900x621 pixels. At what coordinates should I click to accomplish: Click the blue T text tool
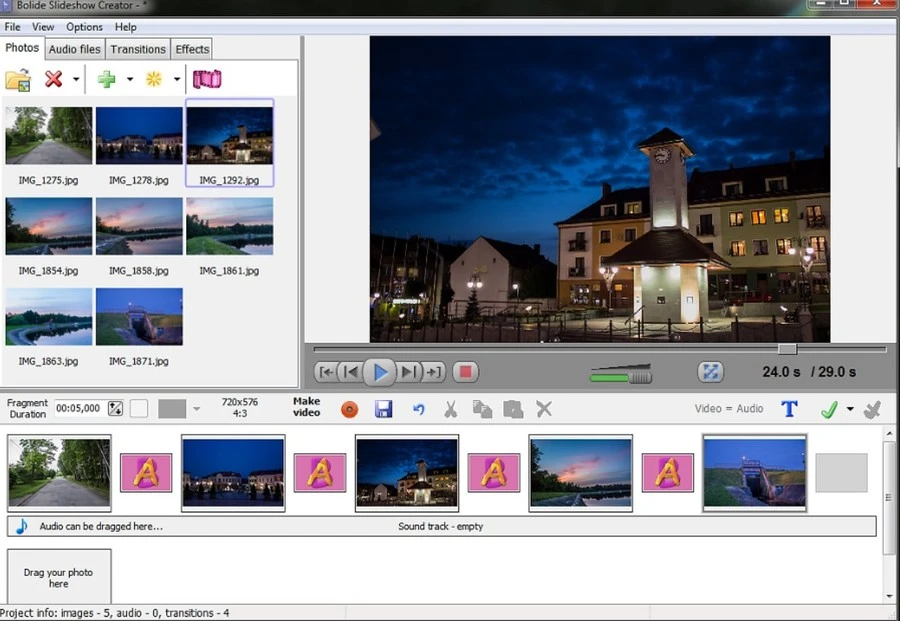pyautogui.click(x=789, y=408)
